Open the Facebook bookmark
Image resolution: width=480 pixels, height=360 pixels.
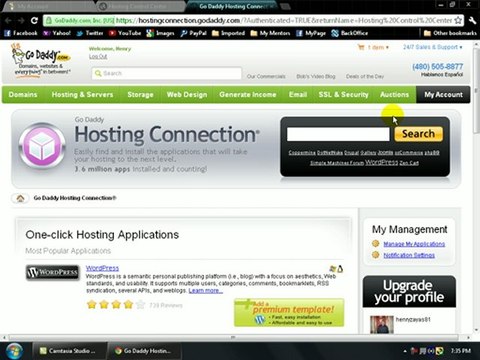pos(21,33)
